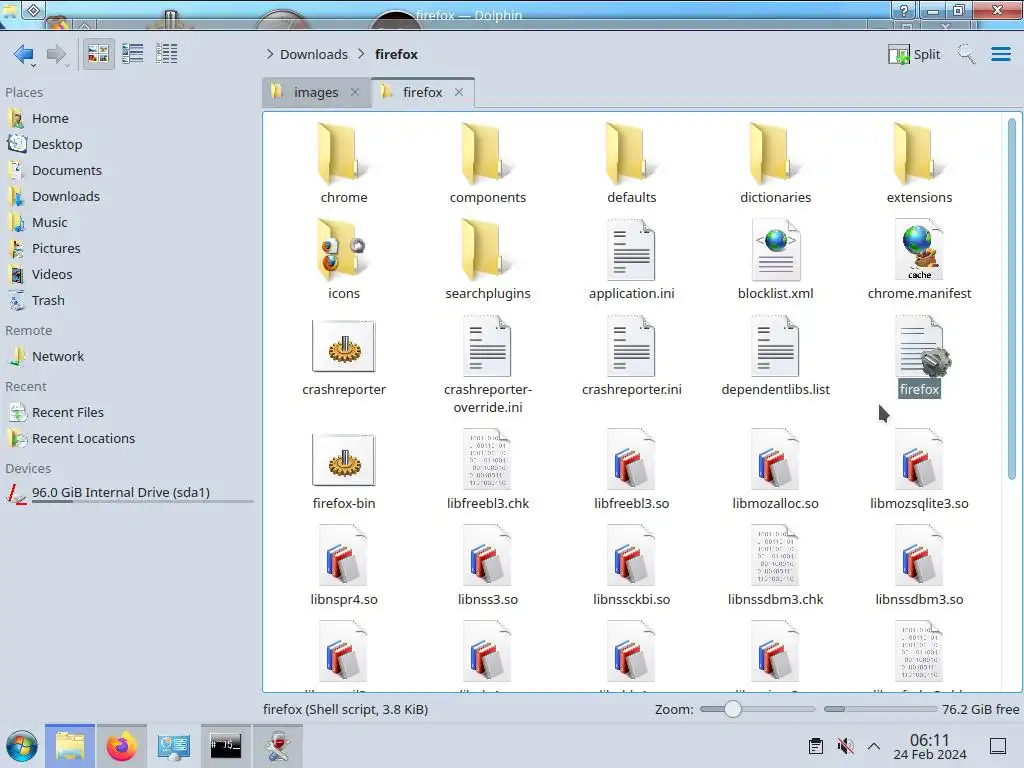This screenshot has height=768, width=1024.
Task: Expand the chevron between Downloads and firefox
Action: coord(361,54)
